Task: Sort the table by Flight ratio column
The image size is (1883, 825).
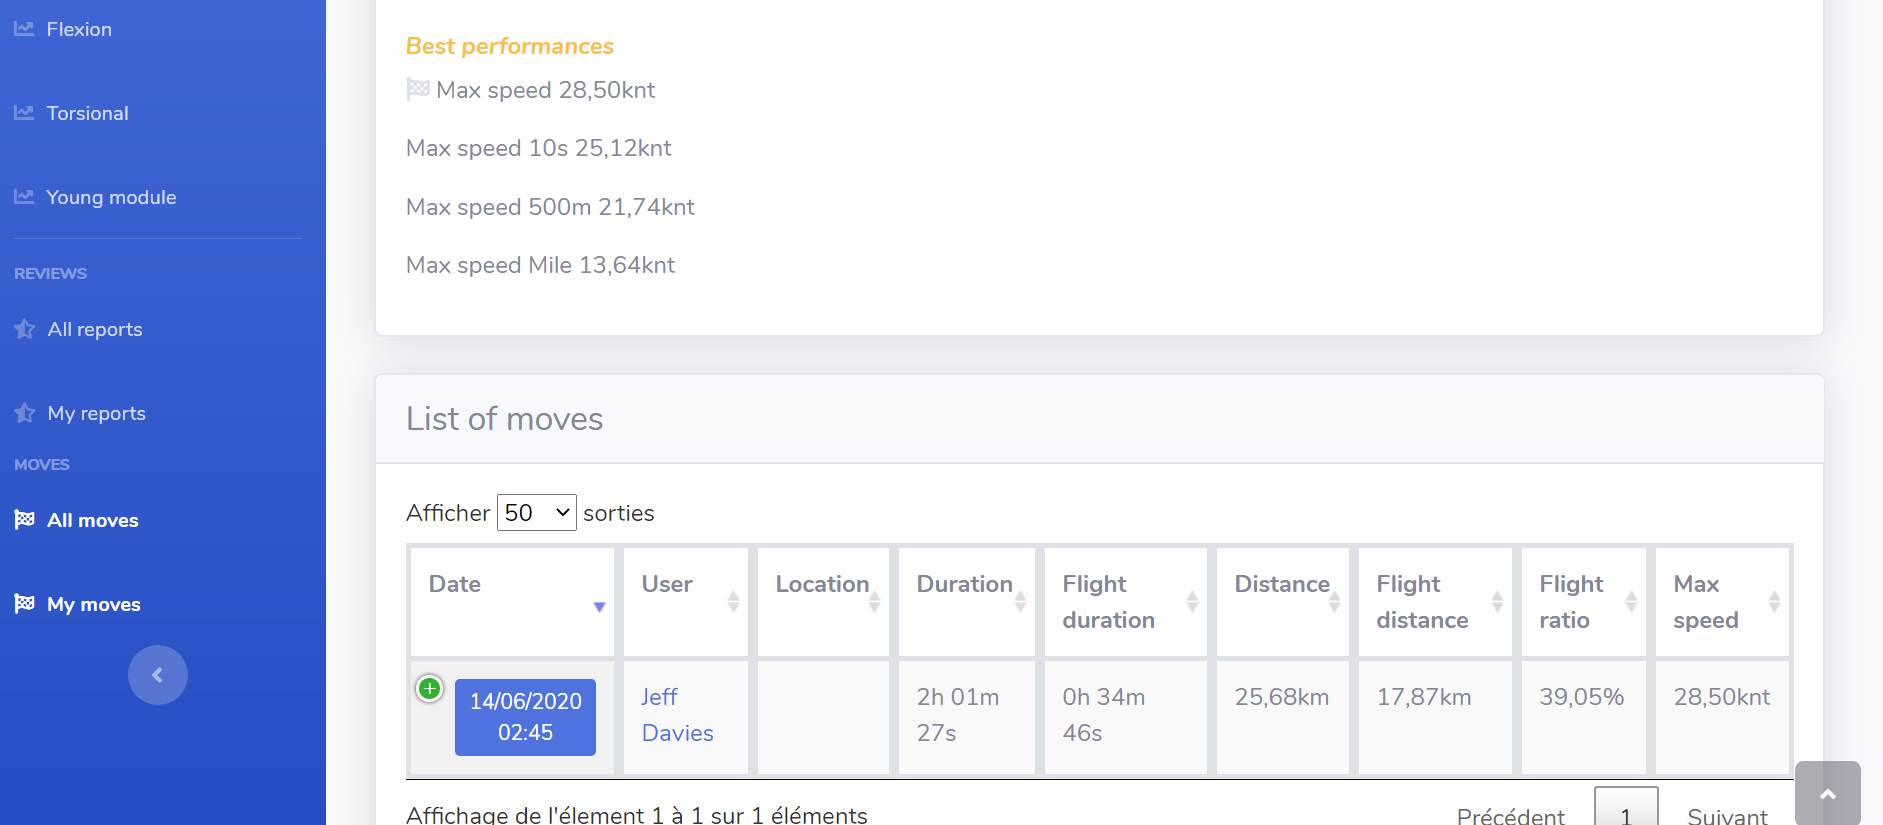Action: 1583,601
